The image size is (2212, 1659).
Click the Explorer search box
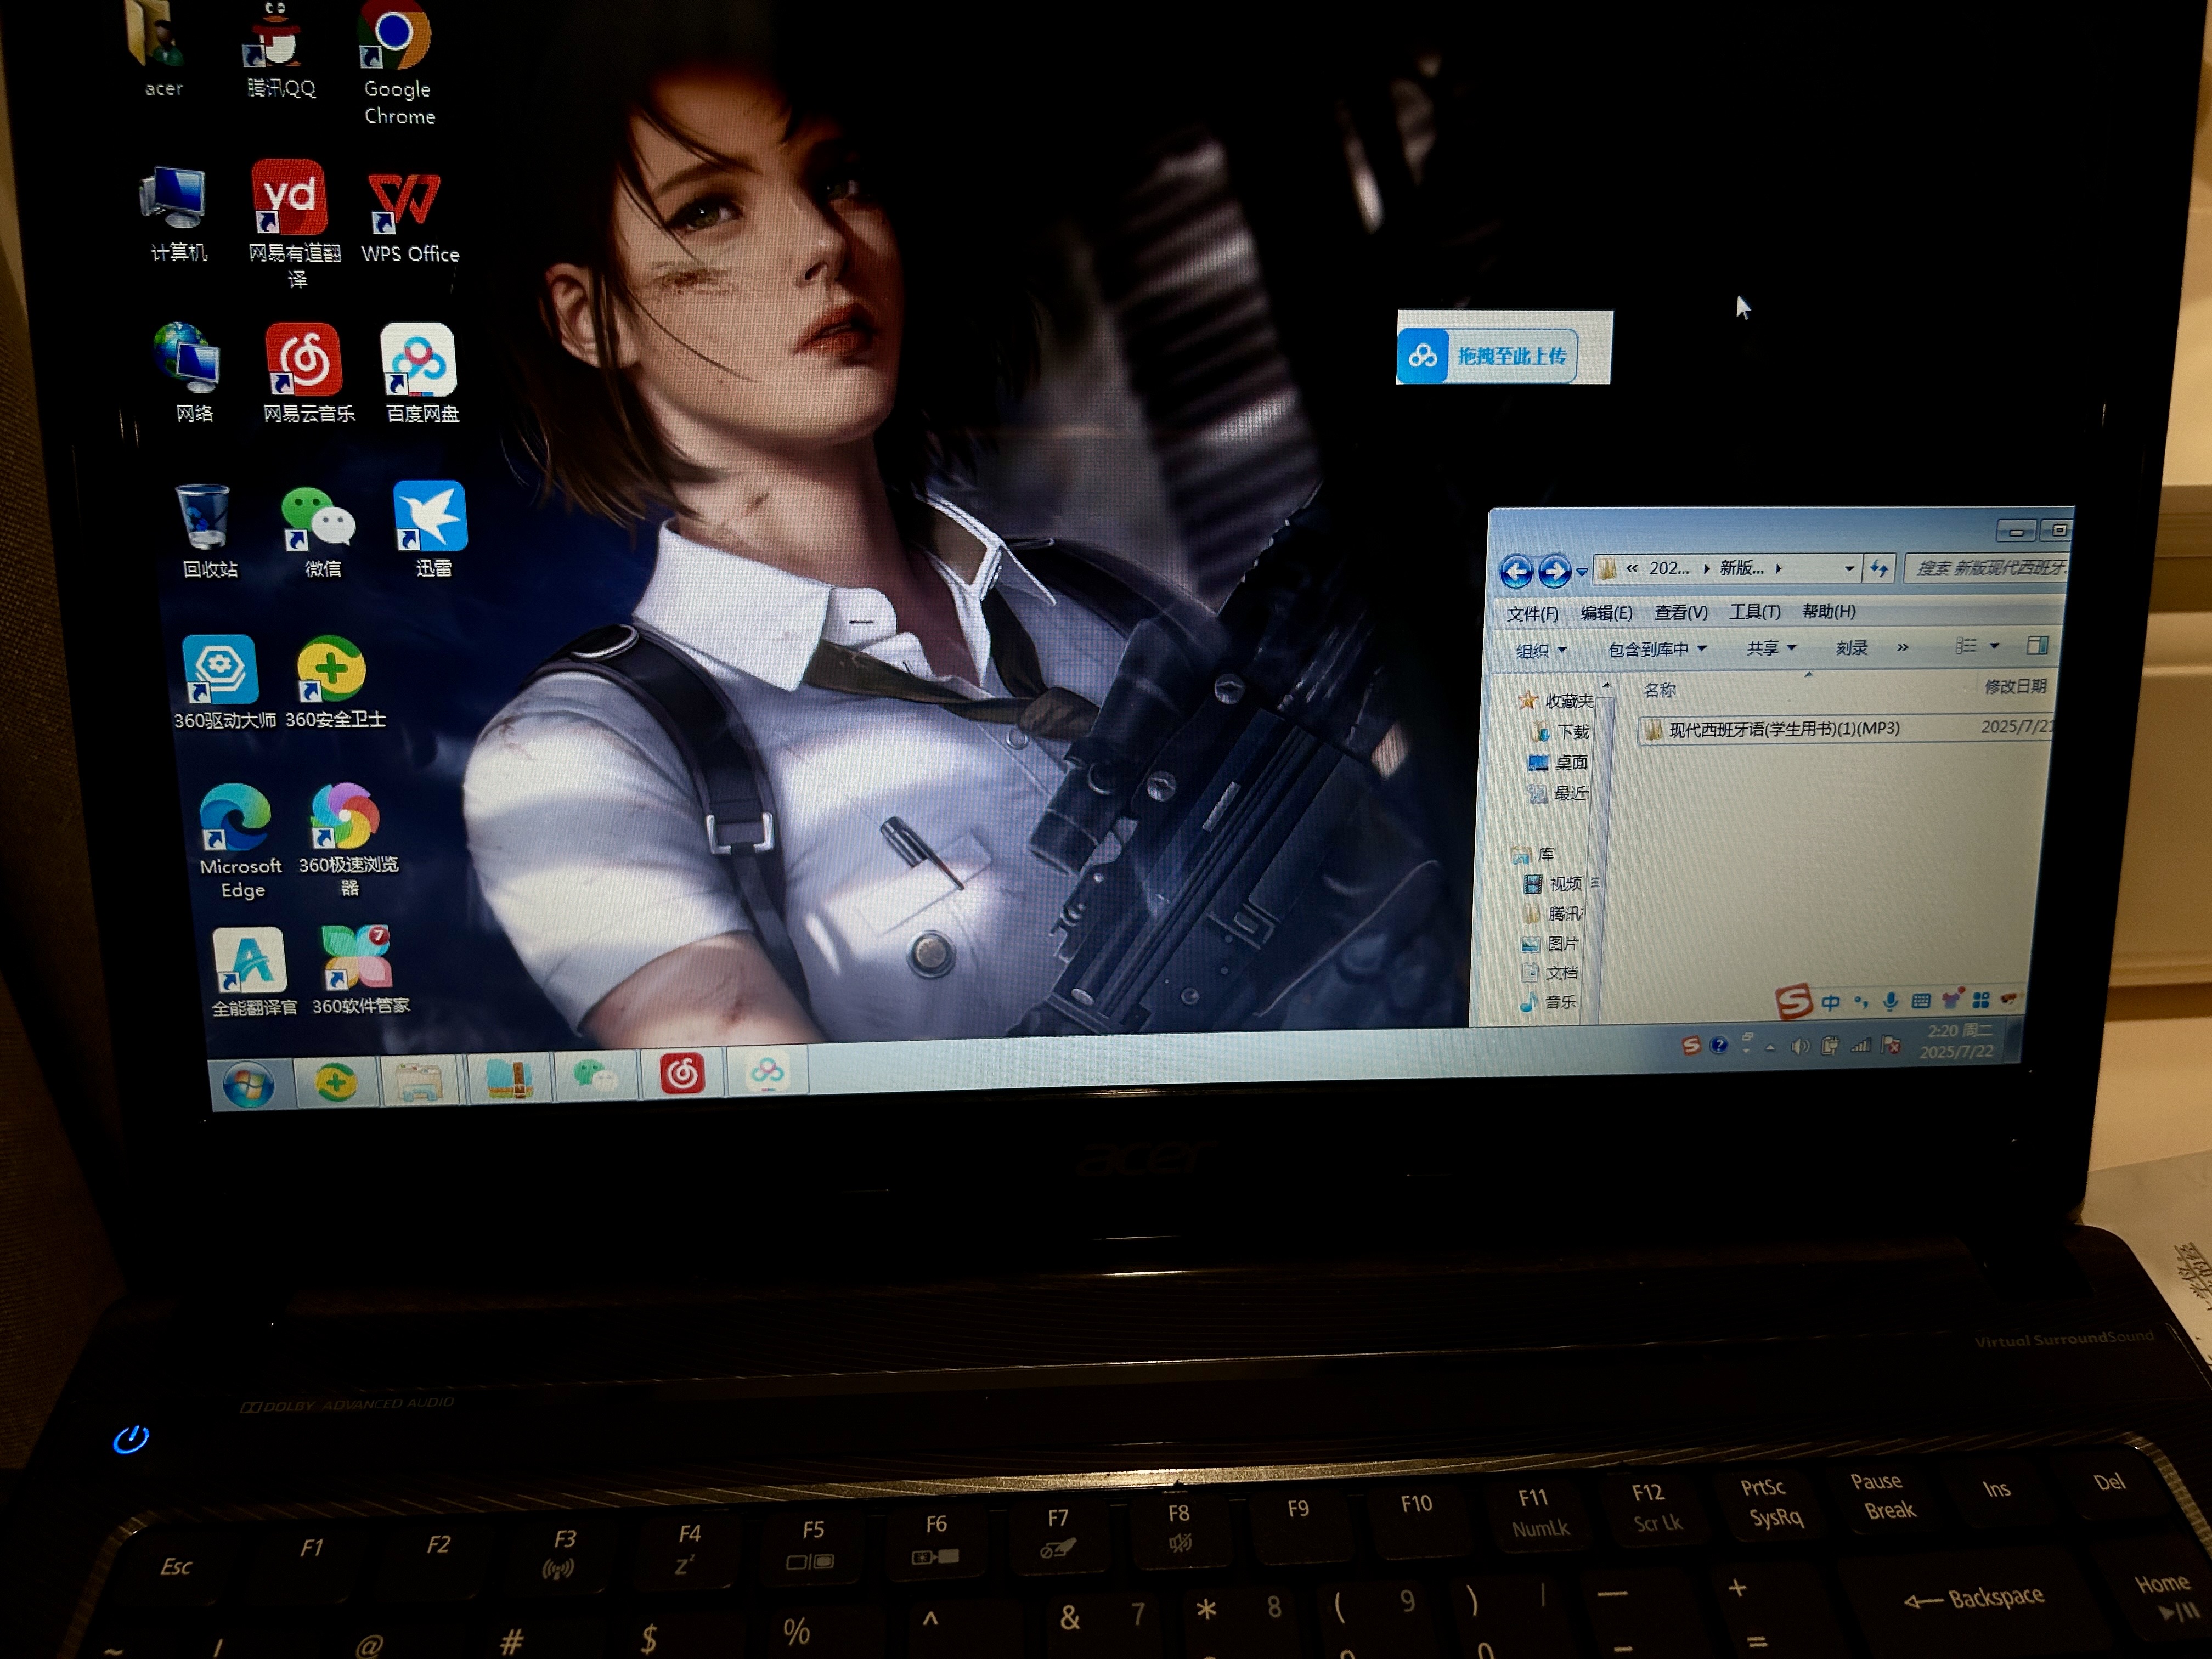click(1986, 568)
